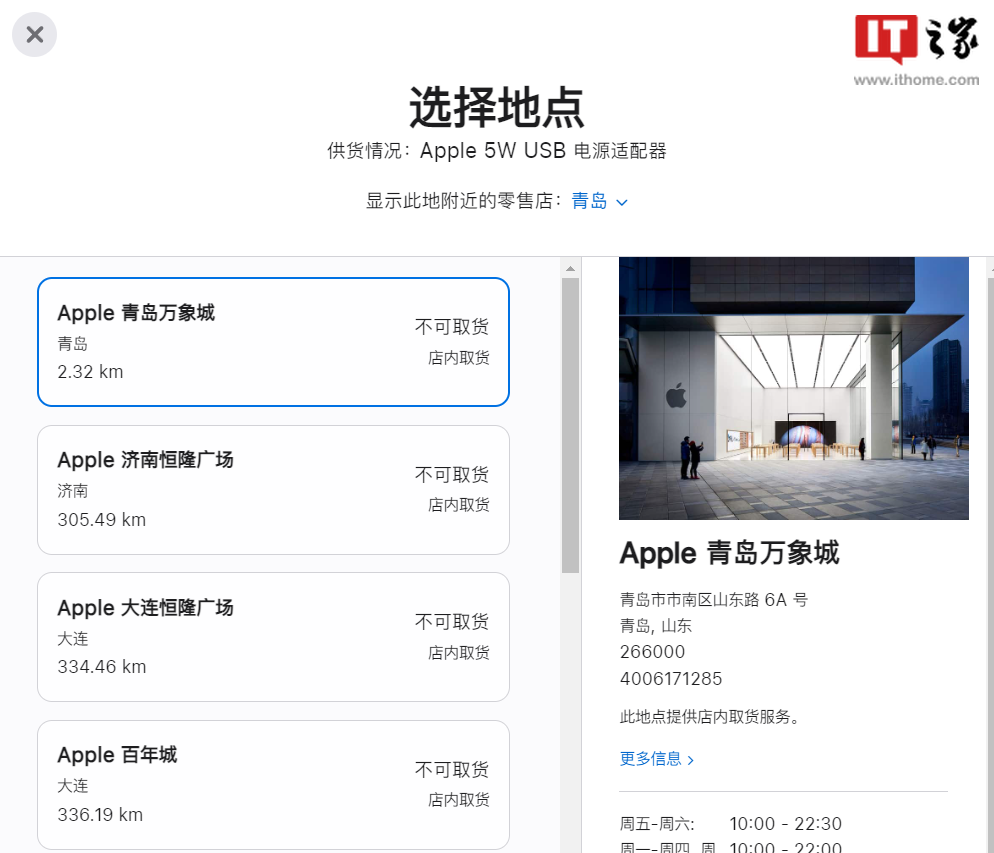The image size is (994, 853).
Task: Click the 此地点提供店内取货服务 notice
Action: [x=709, y=717]
